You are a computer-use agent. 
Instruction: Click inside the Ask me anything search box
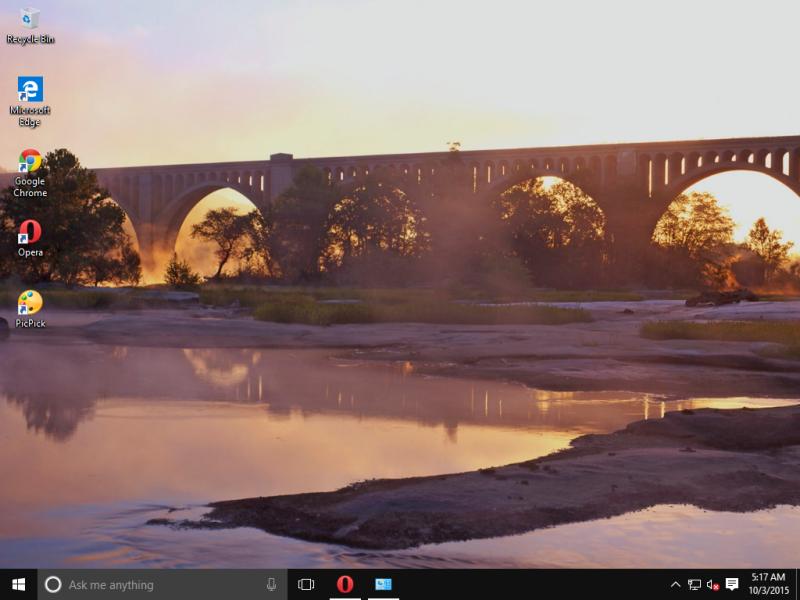click(150, 585)
